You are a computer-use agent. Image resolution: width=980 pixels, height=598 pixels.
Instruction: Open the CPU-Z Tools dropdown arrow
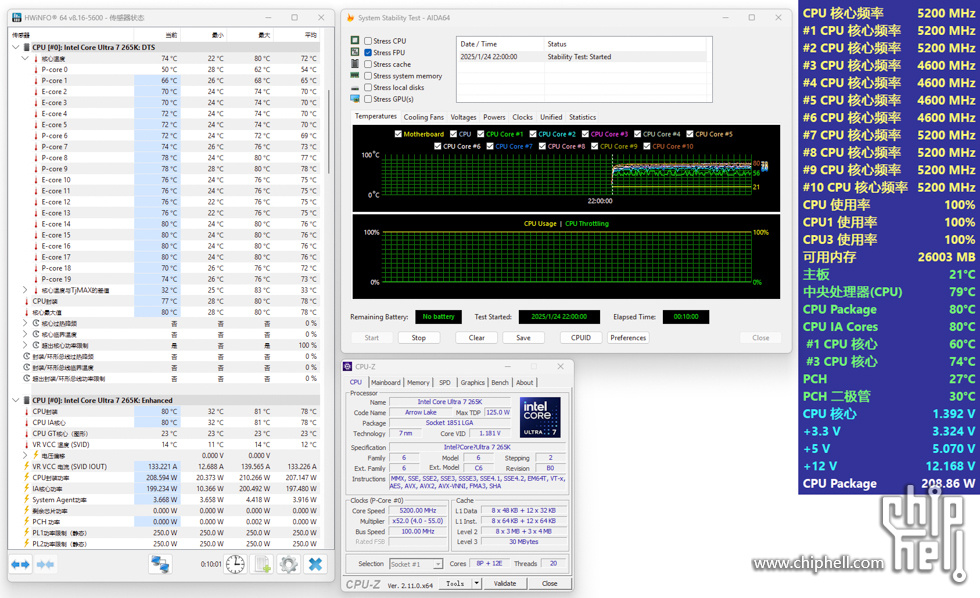coord(477,583)
